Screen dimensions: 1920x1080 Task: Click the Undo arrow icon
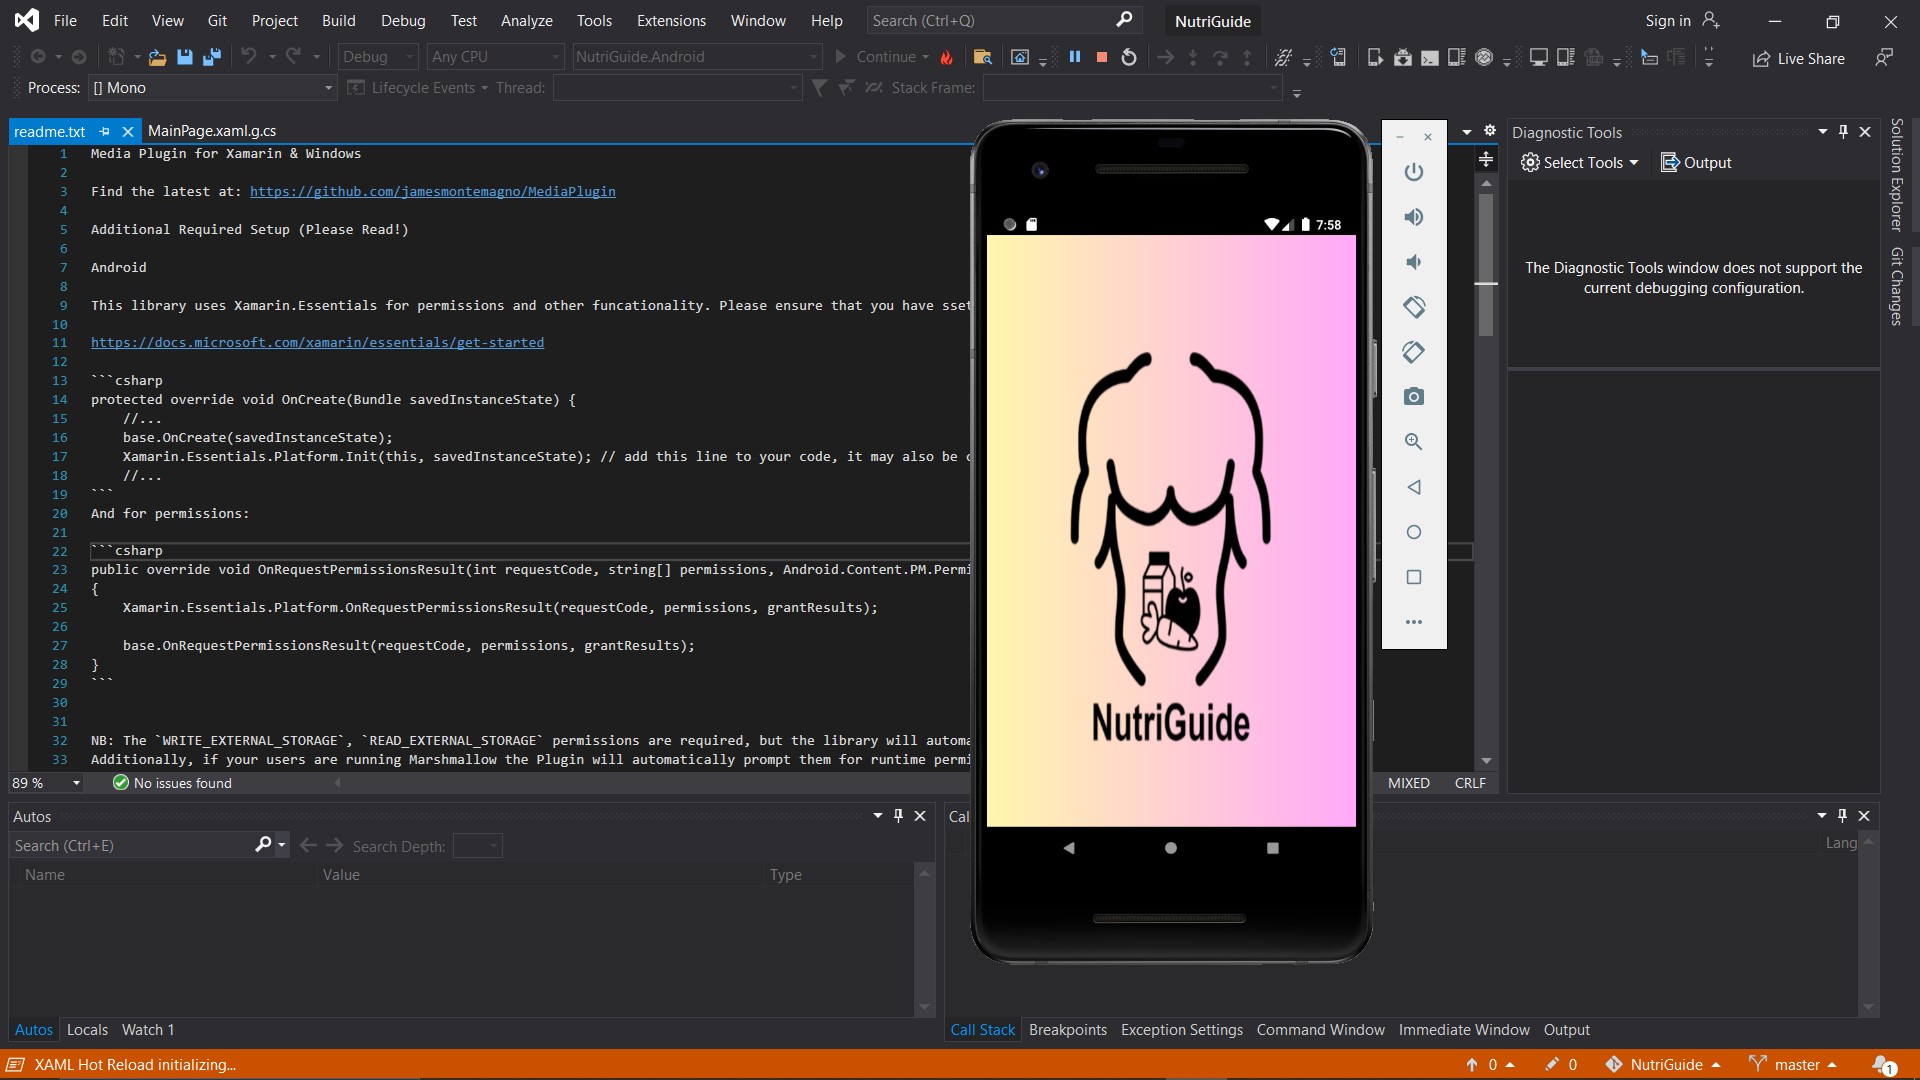point(249,57)
